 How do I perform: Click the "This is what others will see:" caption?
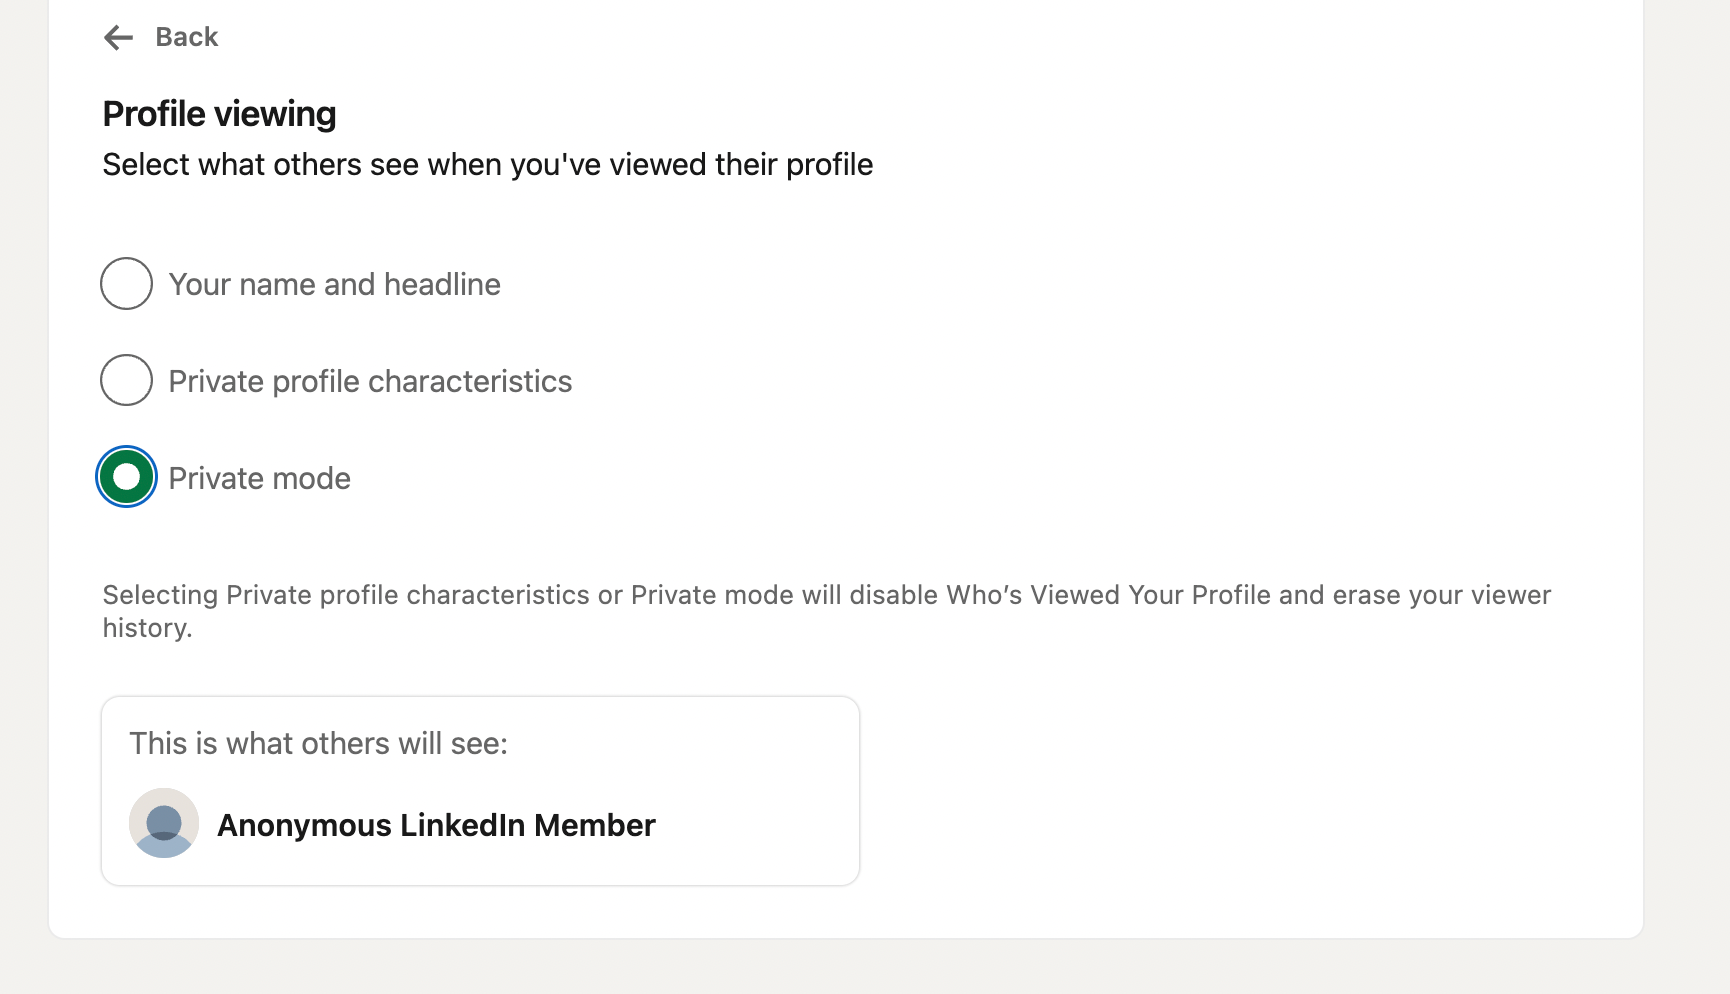pos(318,744)
